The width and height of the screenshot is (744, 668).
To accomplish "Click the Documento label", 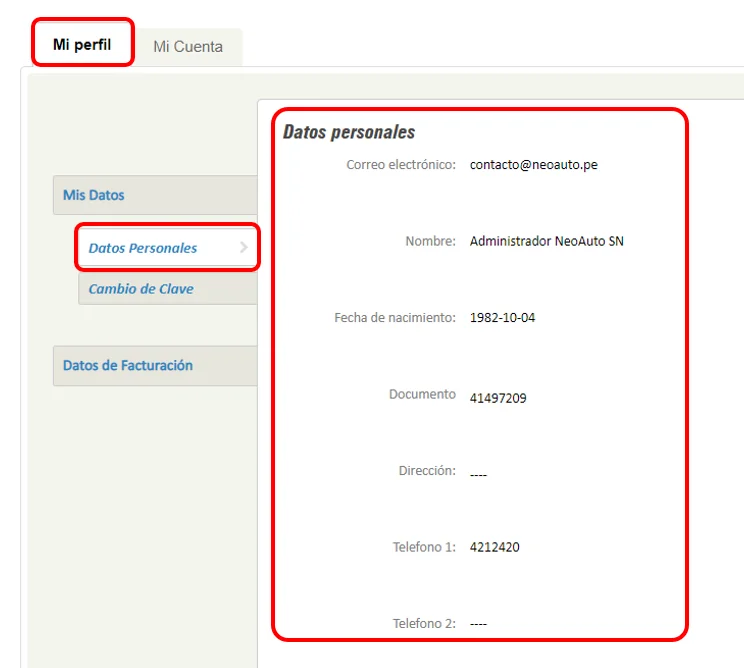I will coord(422,394).
